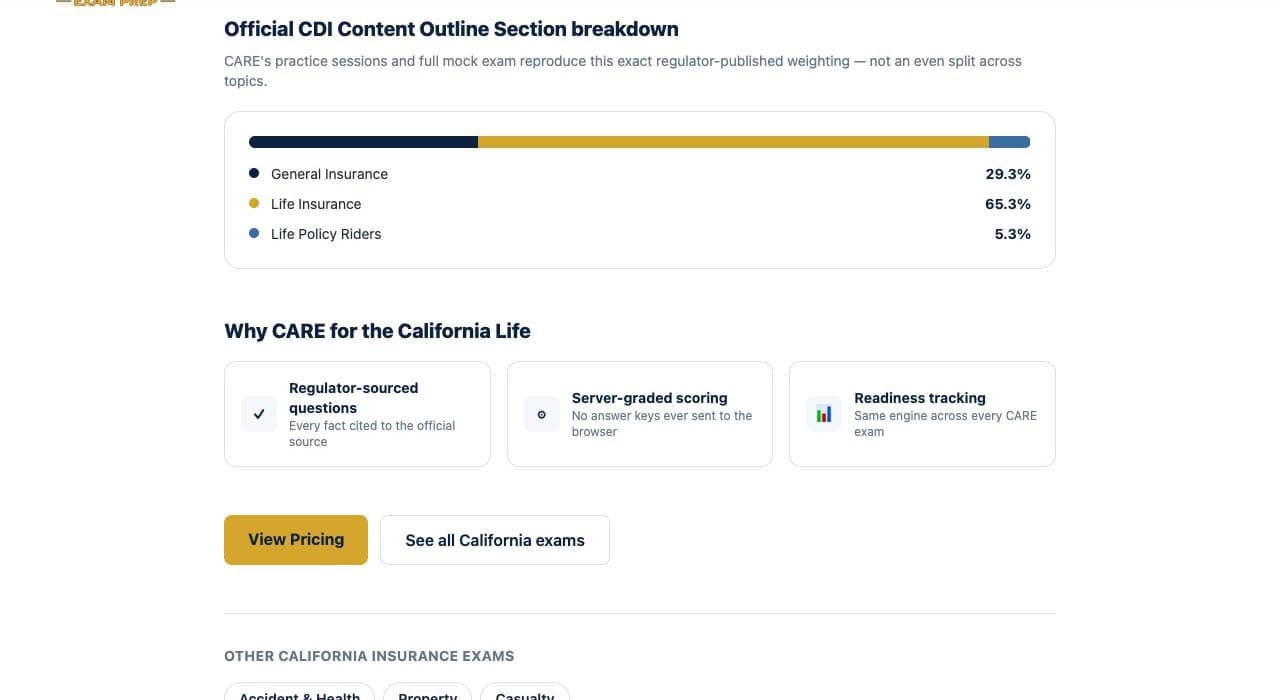Click the text 'Every fact cited to the official source'
Viewport: 1280px width, 700px height.
372,434
